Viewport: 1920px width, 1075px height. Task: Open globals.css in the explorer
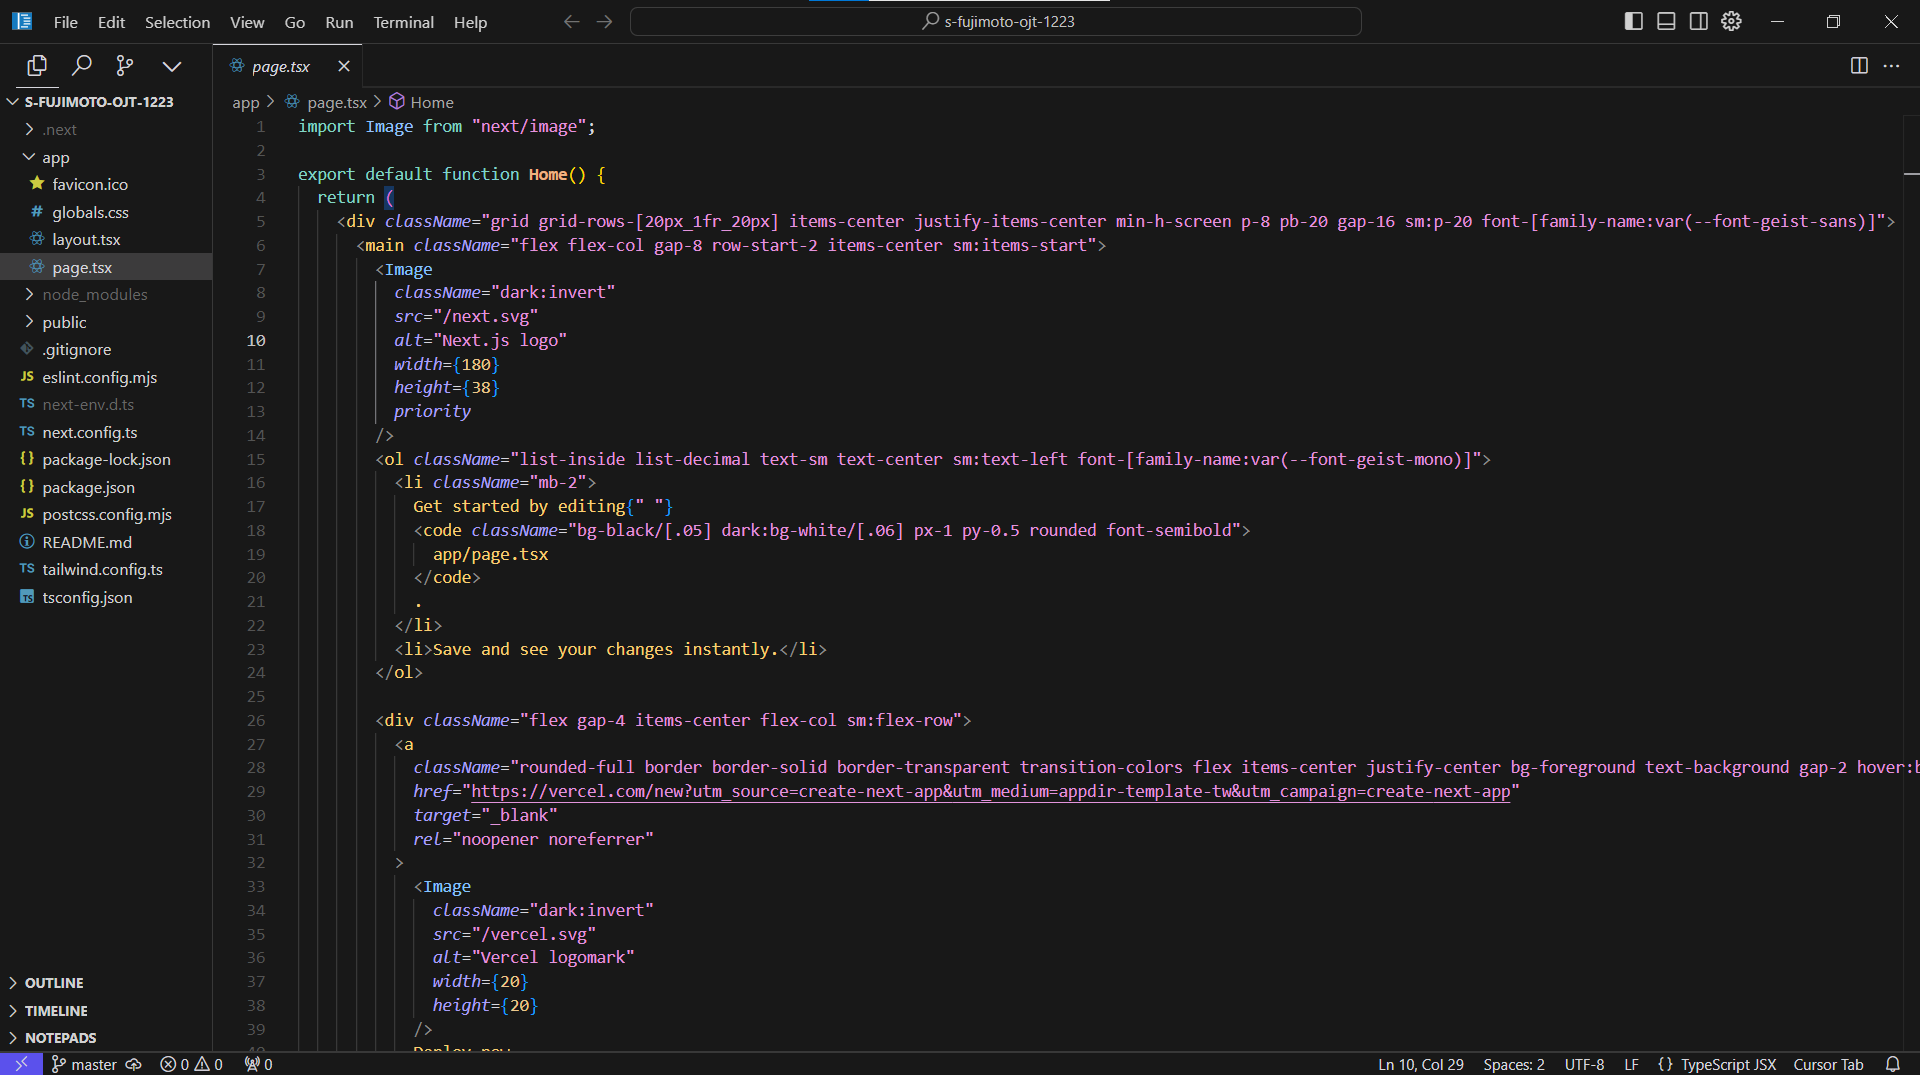(x=106, y=213)
